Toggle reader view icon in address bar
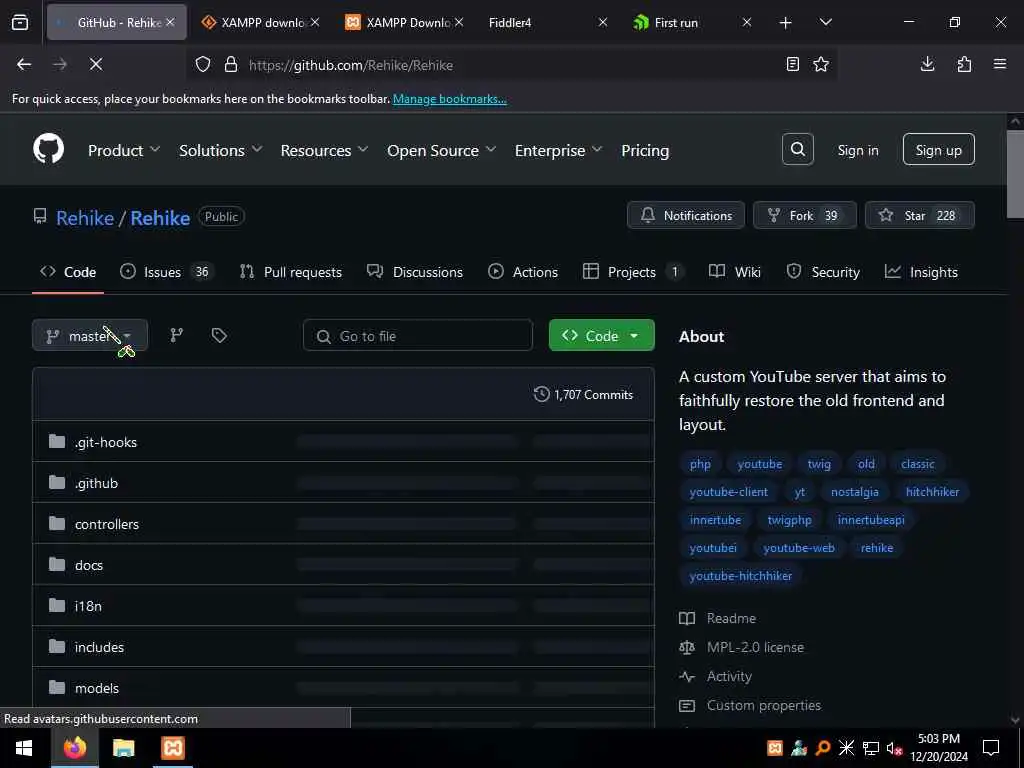The height and width of the screenshot is (768, 1024). (792, 64)
